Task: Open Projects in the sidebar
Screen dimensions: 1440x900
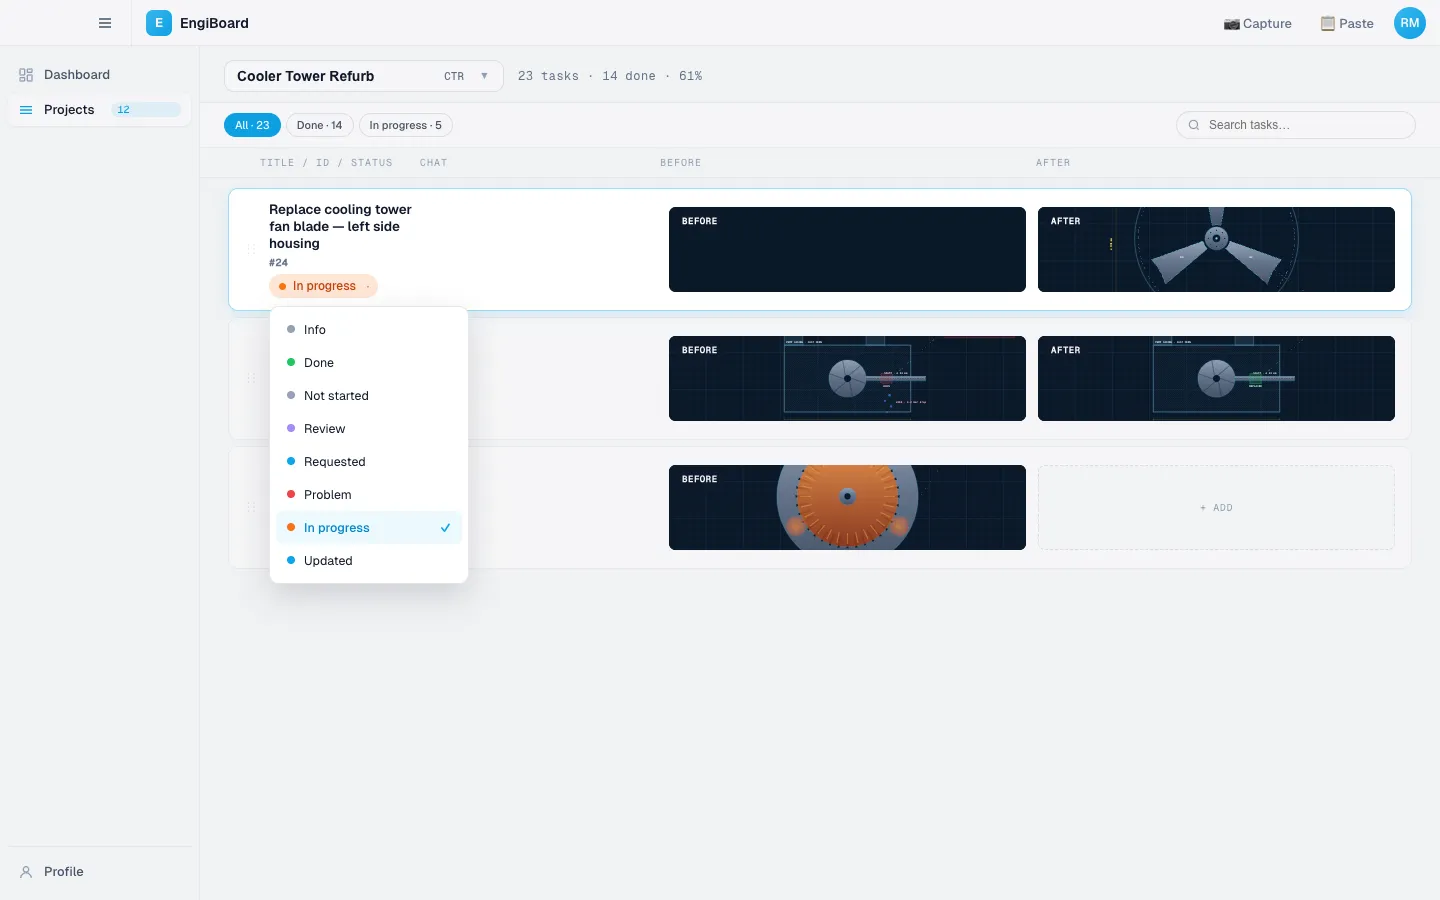Action: click(100, 110)
